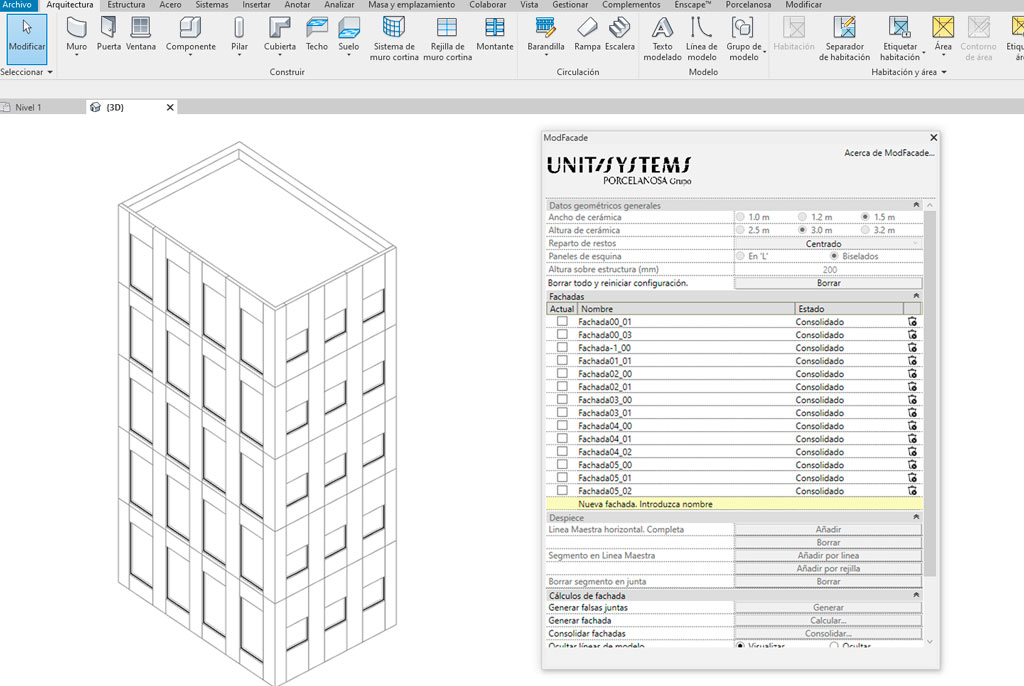
Task: Pick the Suelo floor tool
Action: pos(349,34)
